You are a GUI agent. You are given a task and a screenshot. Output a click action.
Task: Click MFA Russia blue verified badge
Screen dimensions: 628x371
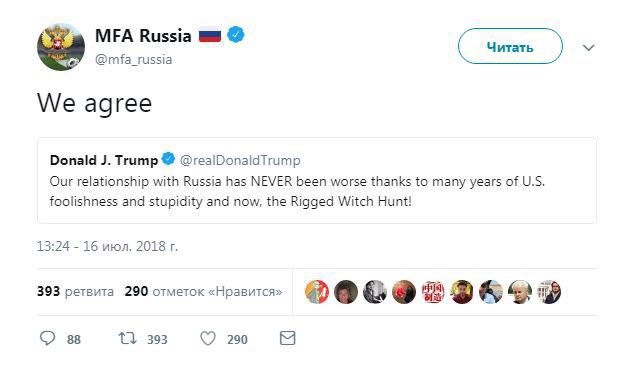coord(236,35)
